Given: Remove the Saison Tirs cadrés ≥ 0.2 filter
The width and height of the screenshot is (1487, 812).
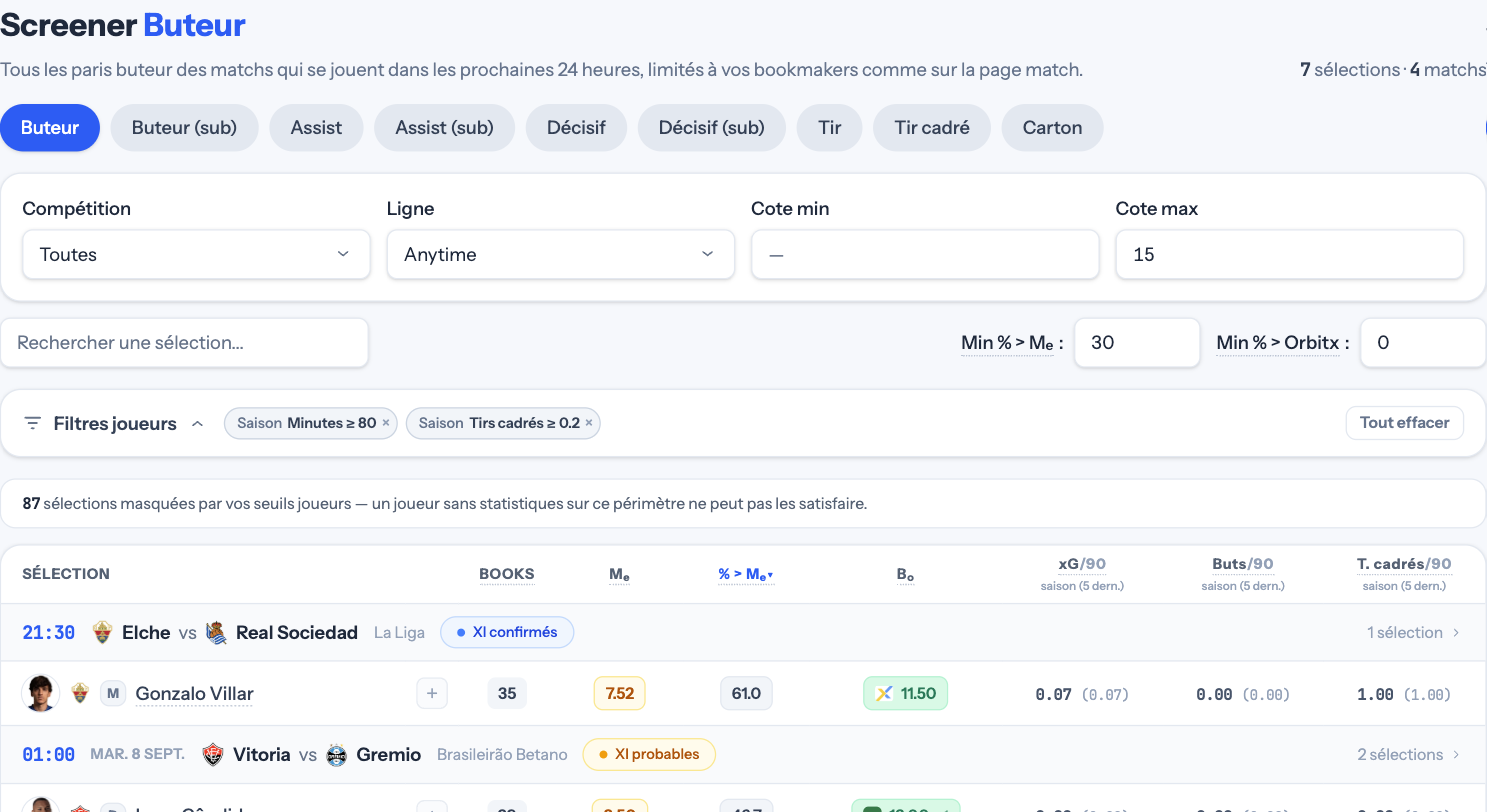Looking at the screenshot, I should 589,423.
